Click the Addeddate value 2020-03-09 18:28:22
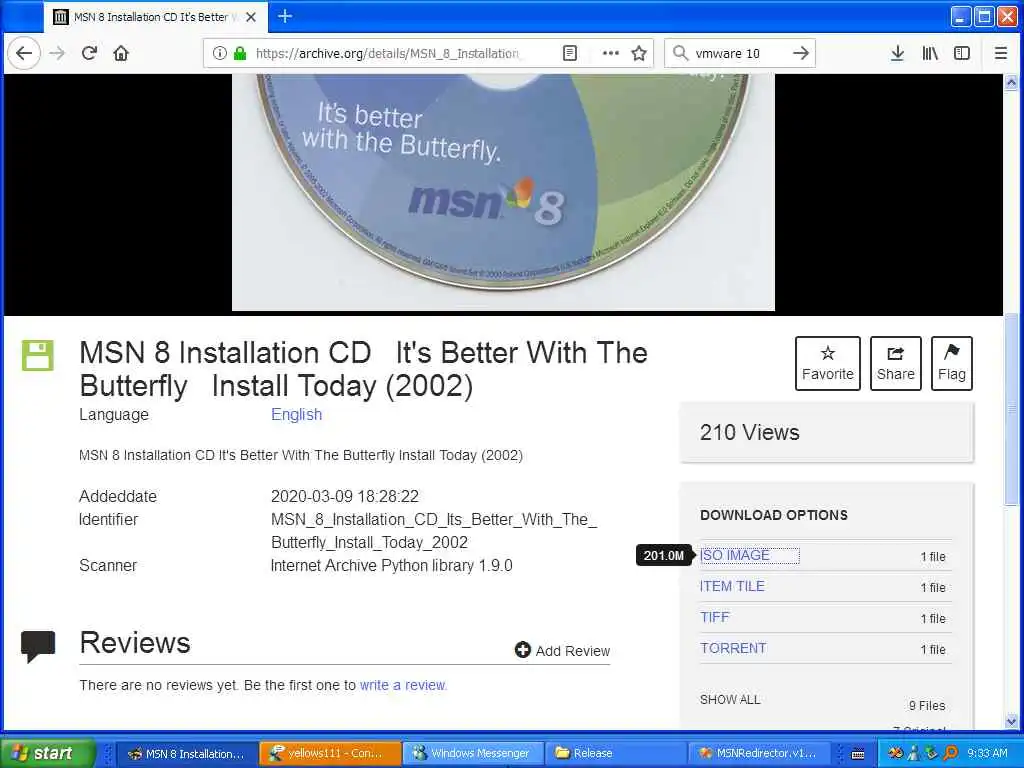1024x768 pixels. 345,496
